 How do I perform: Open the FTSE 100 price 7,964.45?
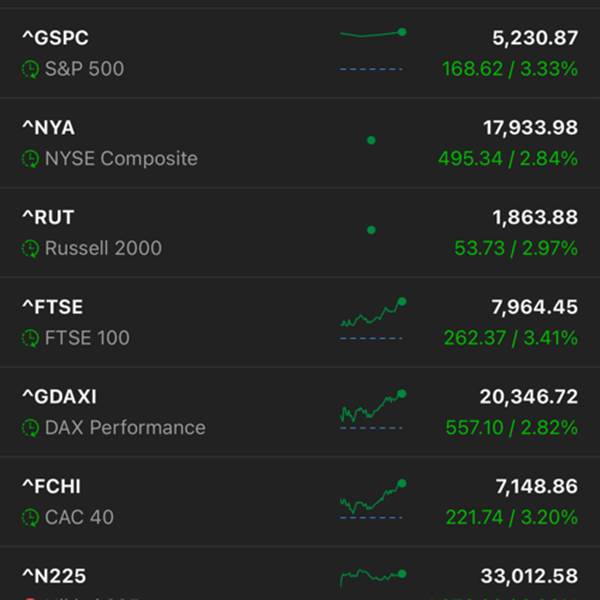(x=535, y=307)
